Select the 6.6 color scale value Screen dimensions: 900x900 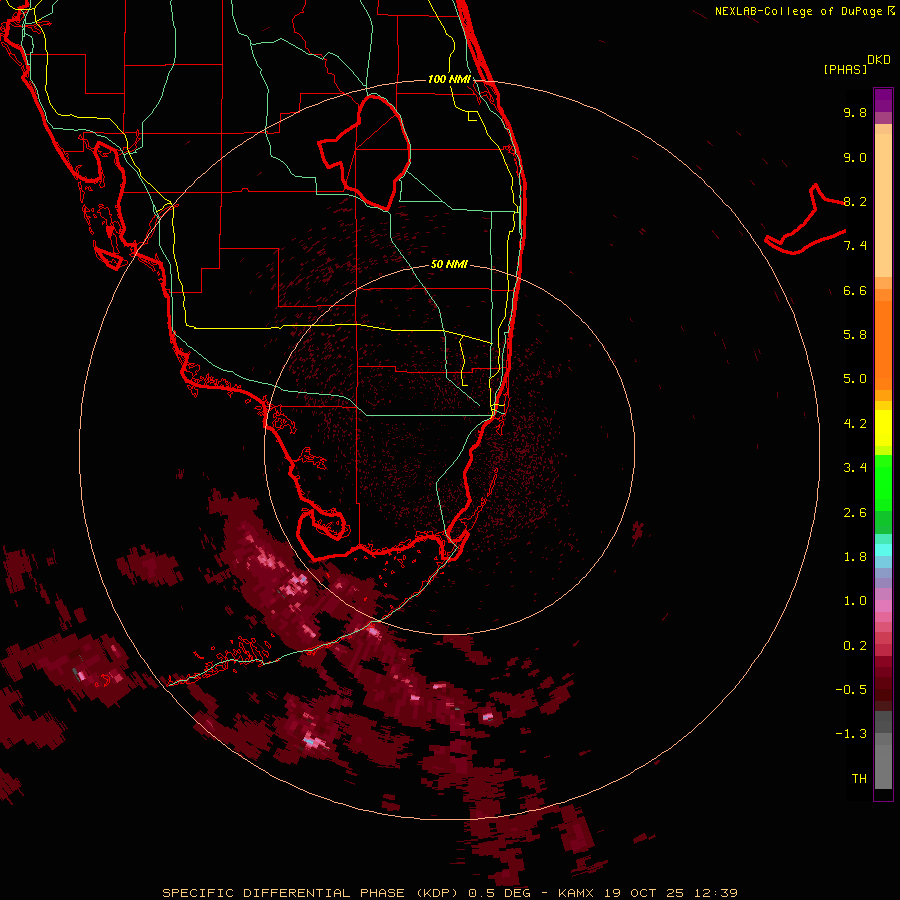click(x=855, y=290)
